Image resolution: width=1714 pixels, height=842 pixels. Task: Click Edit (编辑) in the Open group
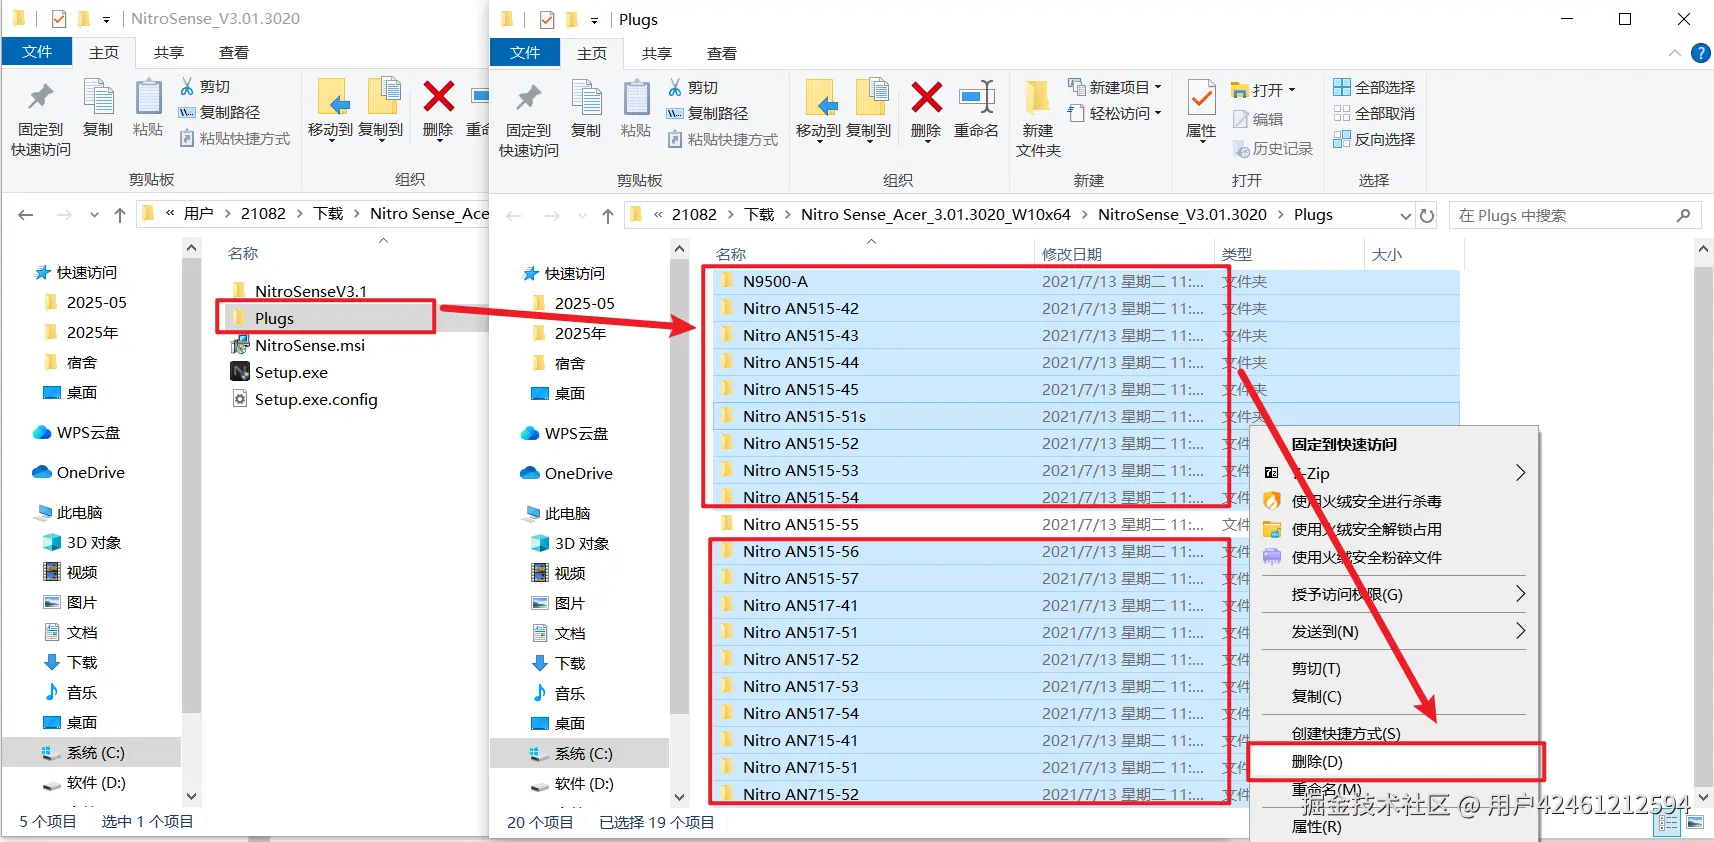[x=1258, y=119]
